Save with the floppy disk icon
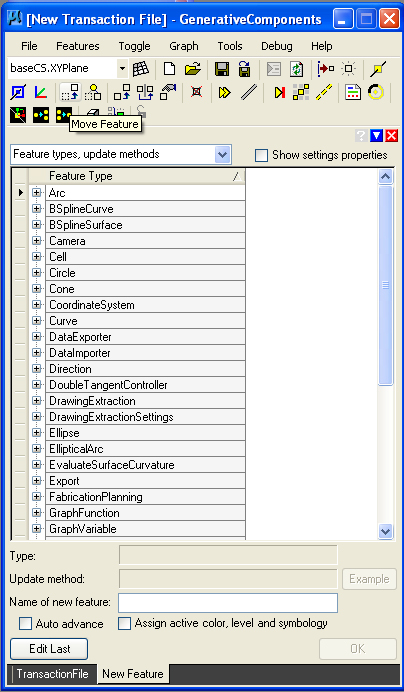404x692 pixels. click(x=222, y=68)
